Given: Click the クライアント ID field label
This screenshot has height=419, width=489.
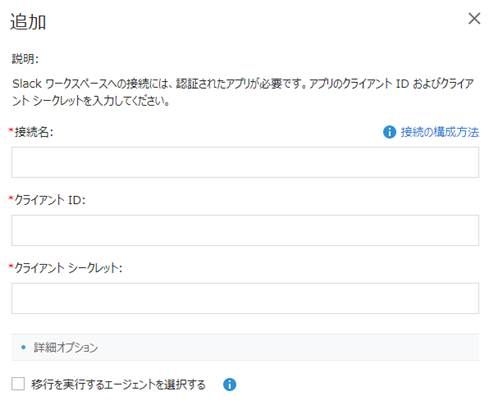Looking at the screenshot, I should (50, 200).
